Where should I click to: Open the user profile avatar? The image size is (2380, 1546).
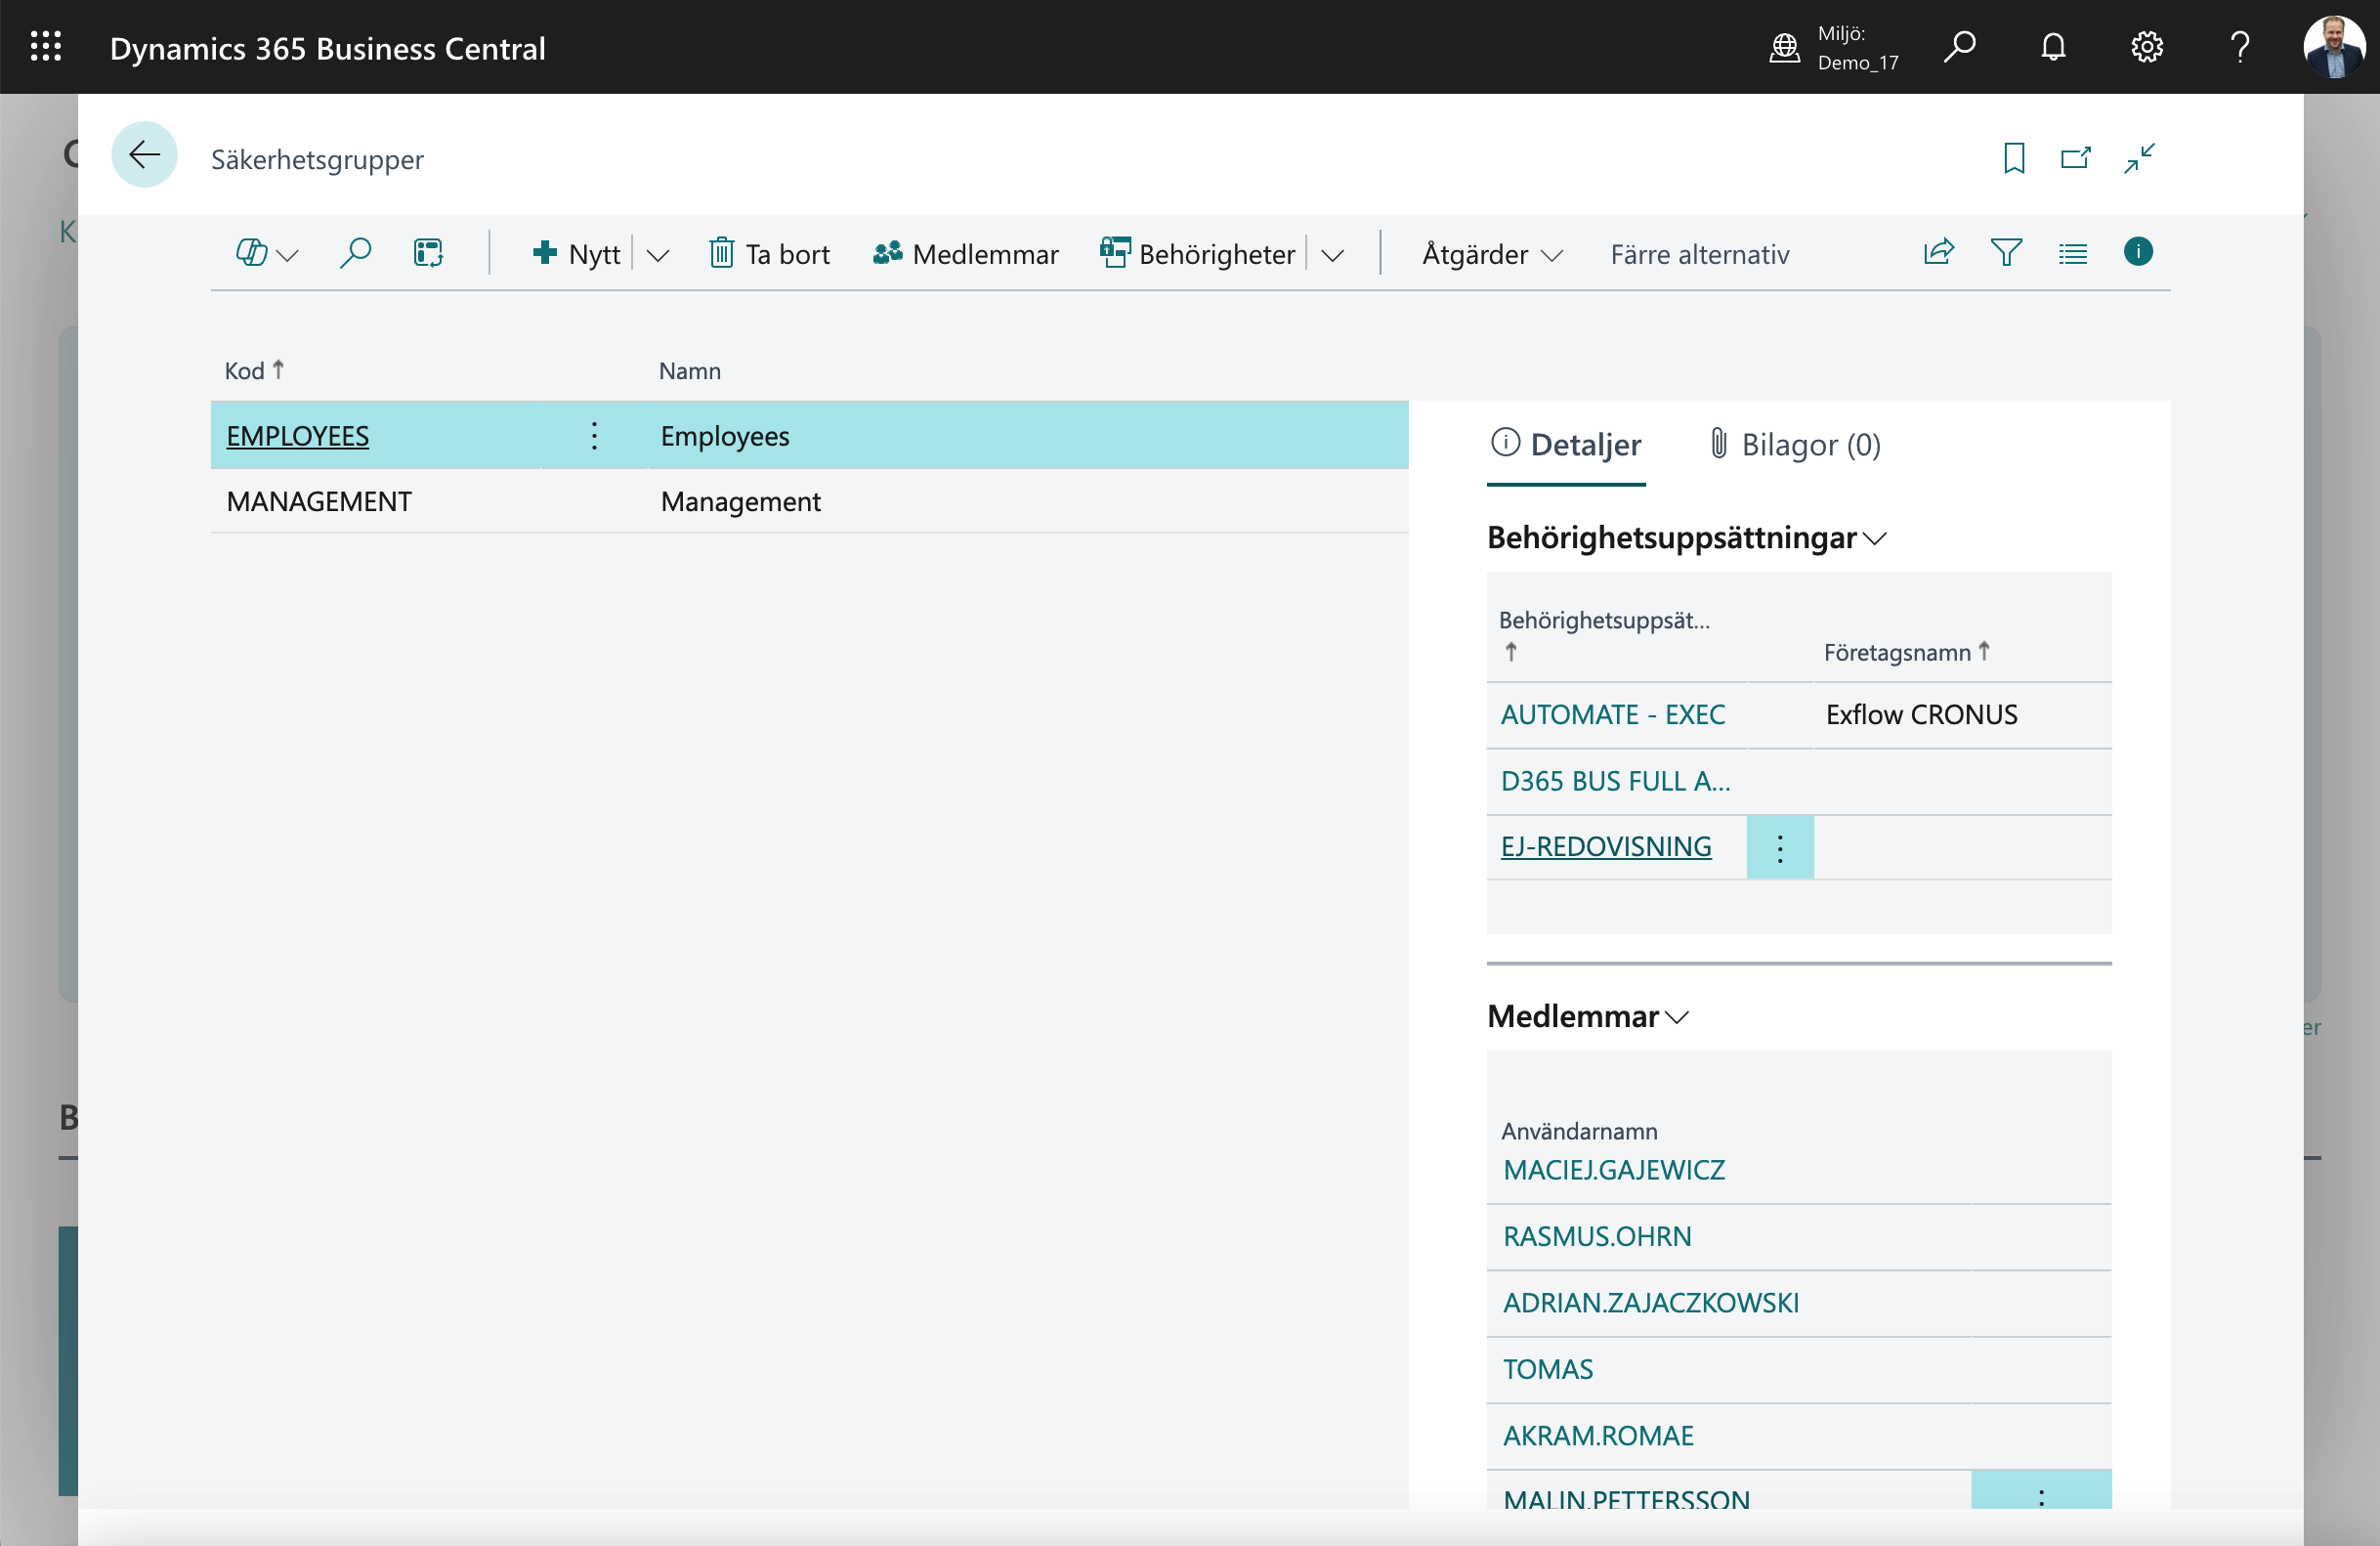point(2333,47)
